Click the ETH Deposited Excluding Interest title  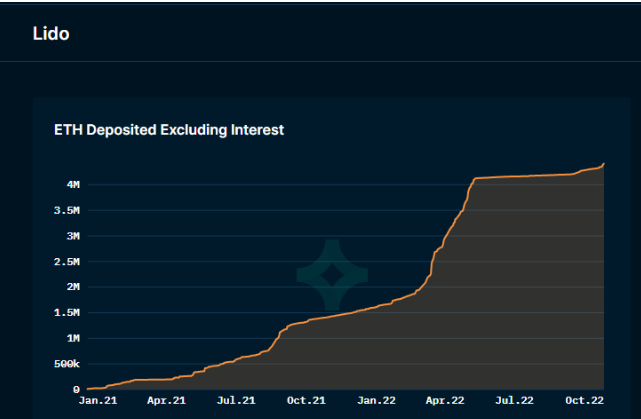169,130
